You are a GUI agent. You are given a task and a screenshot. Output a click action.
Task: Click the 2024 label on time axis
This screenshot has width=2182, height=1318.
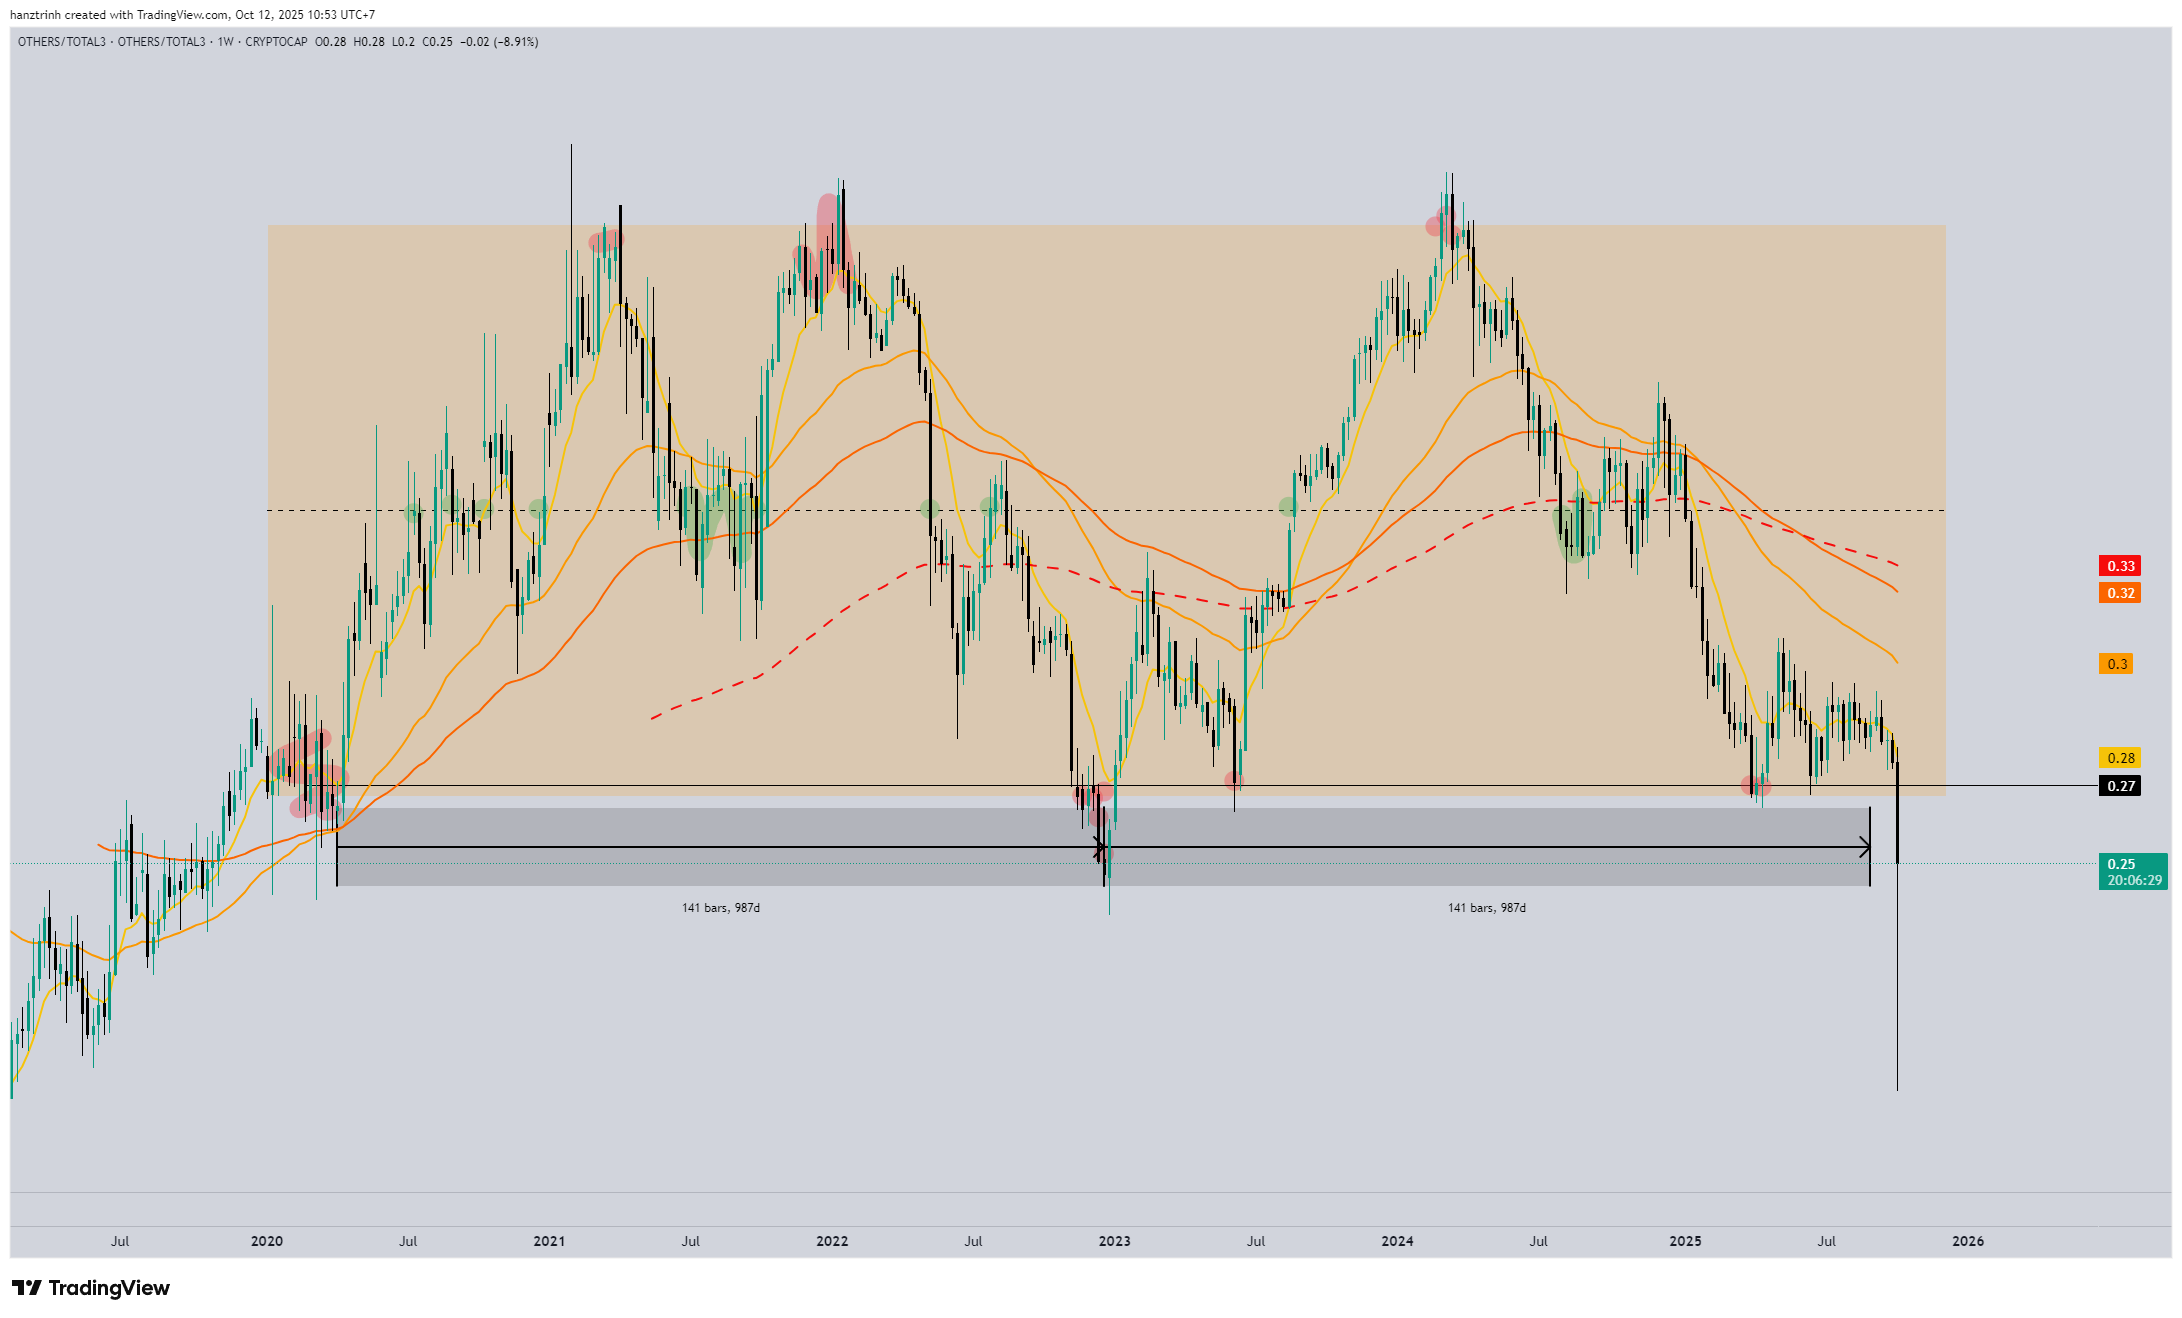tap(1397, 1241)
